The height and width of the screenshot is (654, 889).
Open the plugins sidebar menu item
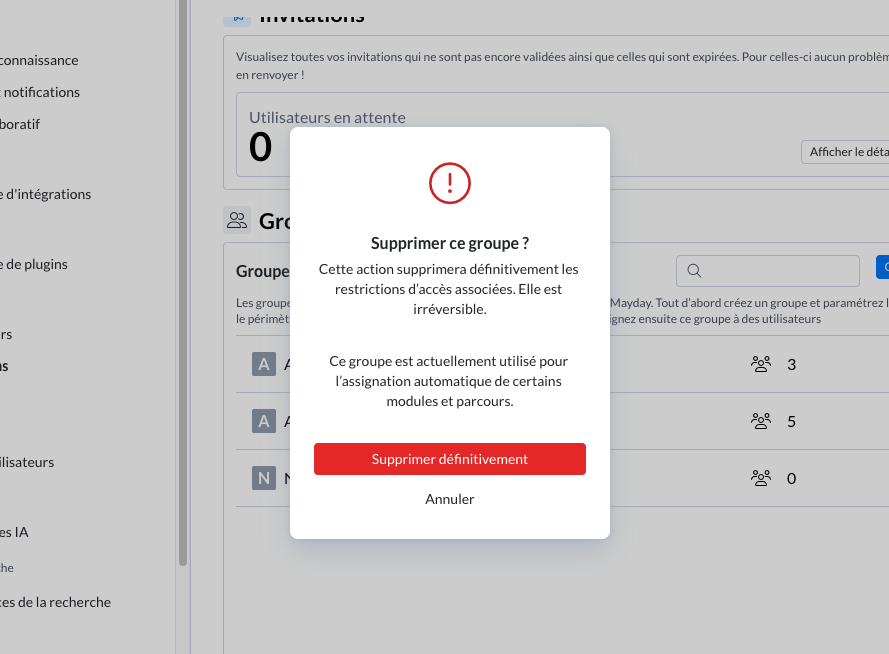[x=36, y=264]
